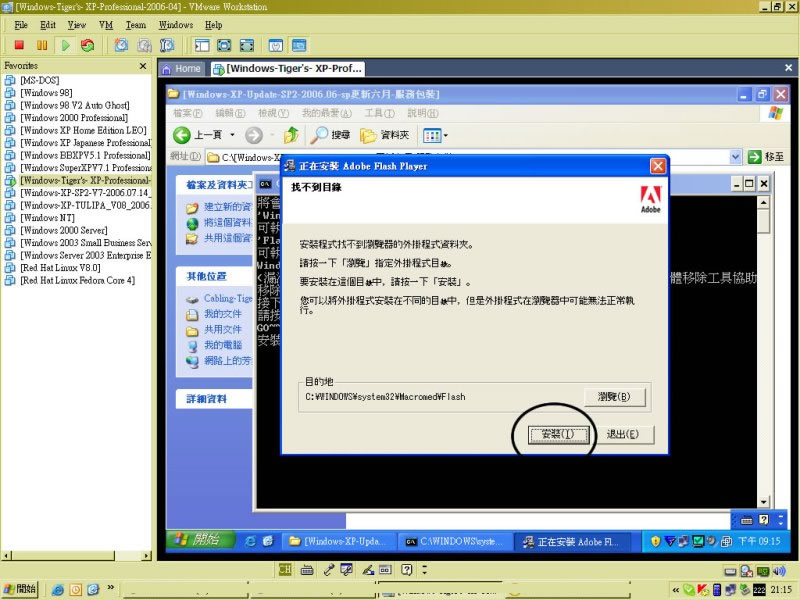Click the guest Internet Explorer quick-launch icon
This screenshot has height=600, width=800.
point(250,541)
